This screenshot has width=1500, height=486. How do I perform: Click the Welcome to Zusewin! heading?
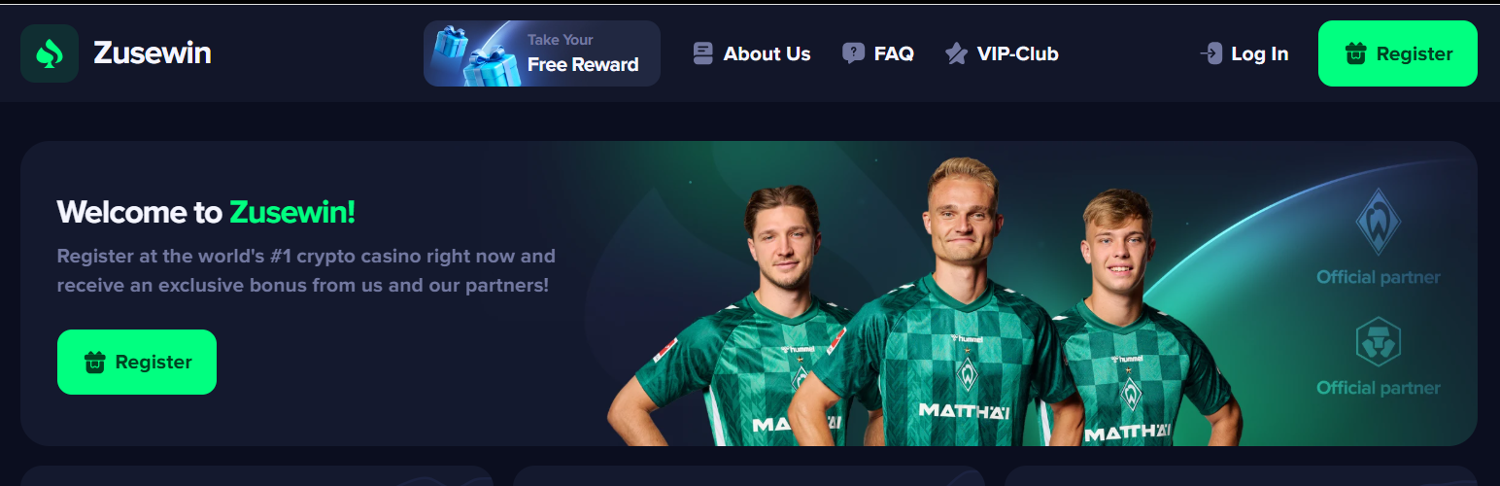[x=206, y=212]
